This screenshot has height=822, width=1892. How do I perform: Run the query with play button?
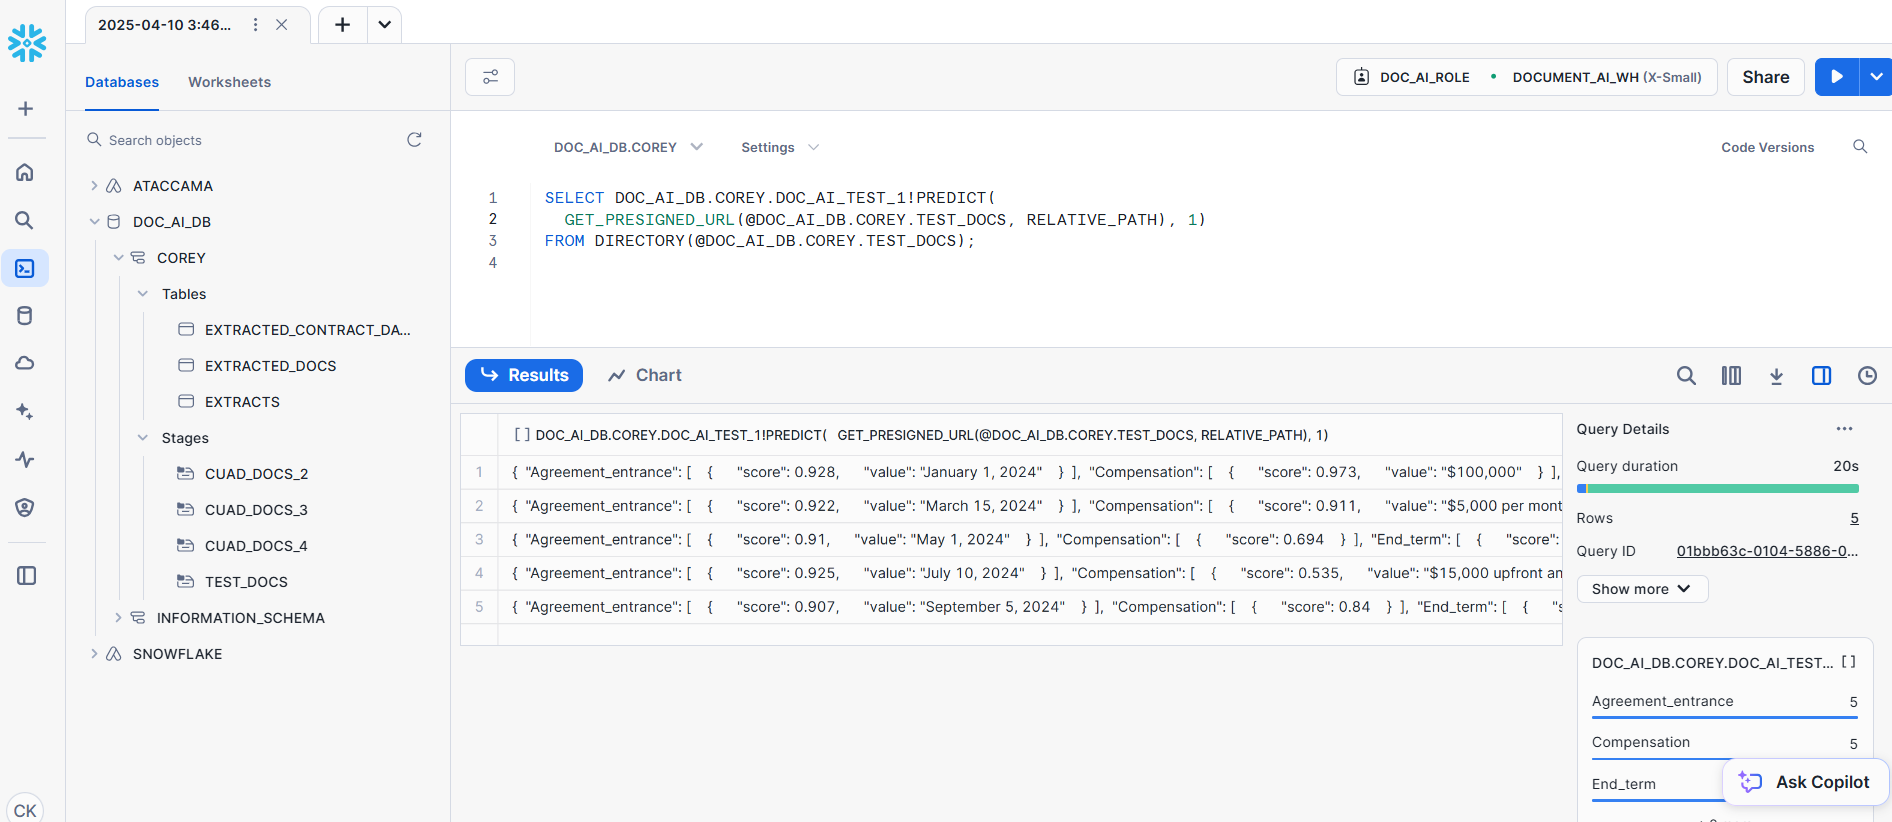[1837, 77]
